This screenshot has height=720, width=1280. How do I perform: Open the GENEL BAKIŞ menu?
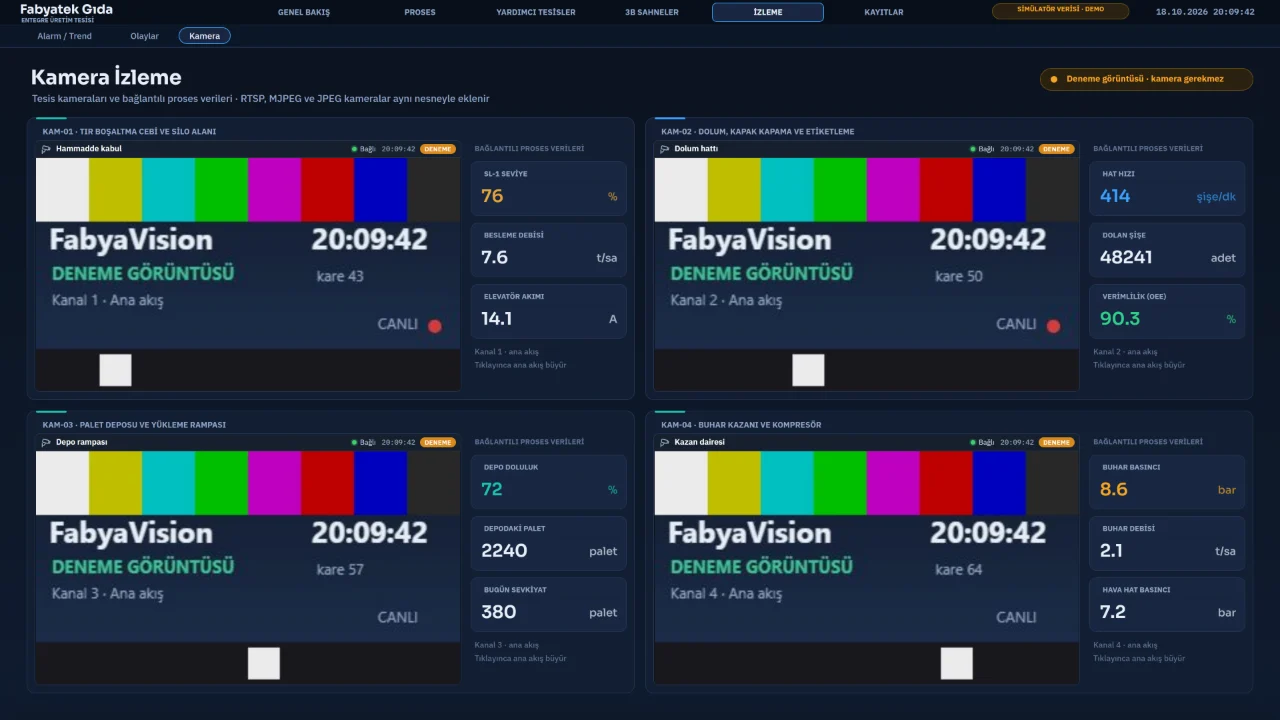coord(304,12)
